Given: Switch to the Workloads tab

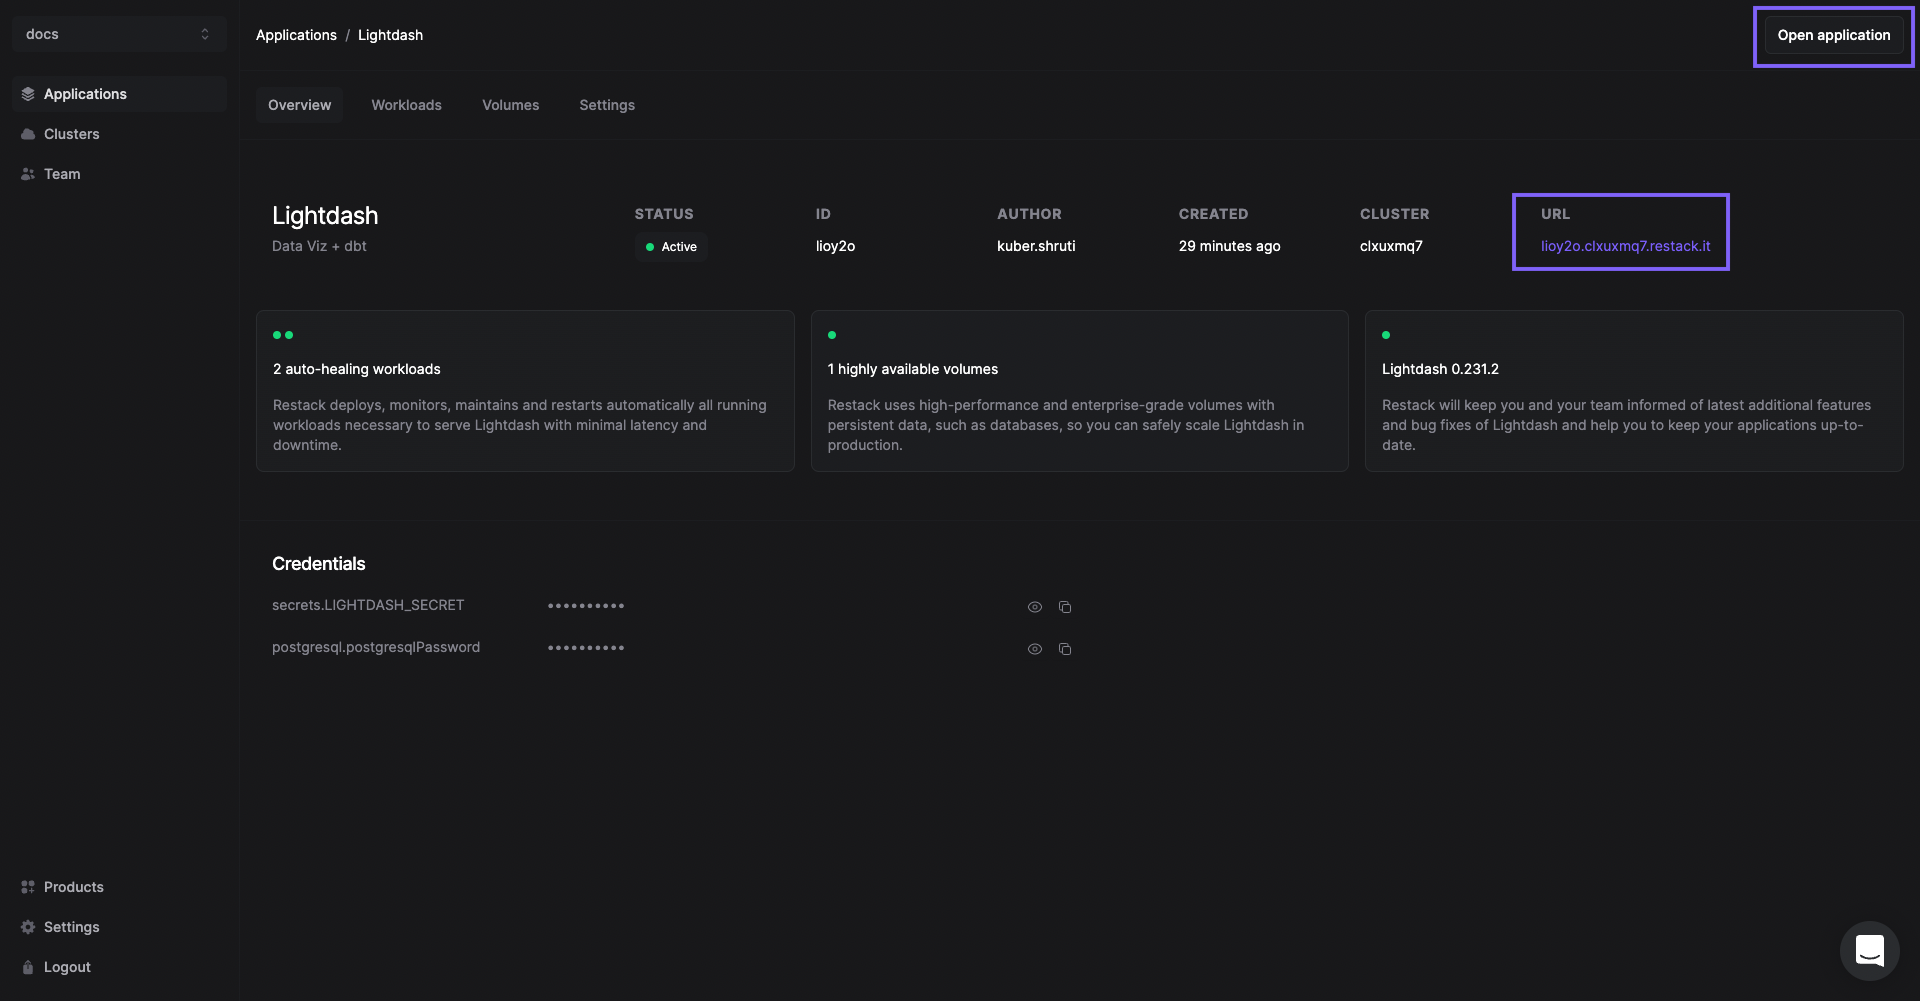Looking at the screenshot, I should click(x=406, y=105).
